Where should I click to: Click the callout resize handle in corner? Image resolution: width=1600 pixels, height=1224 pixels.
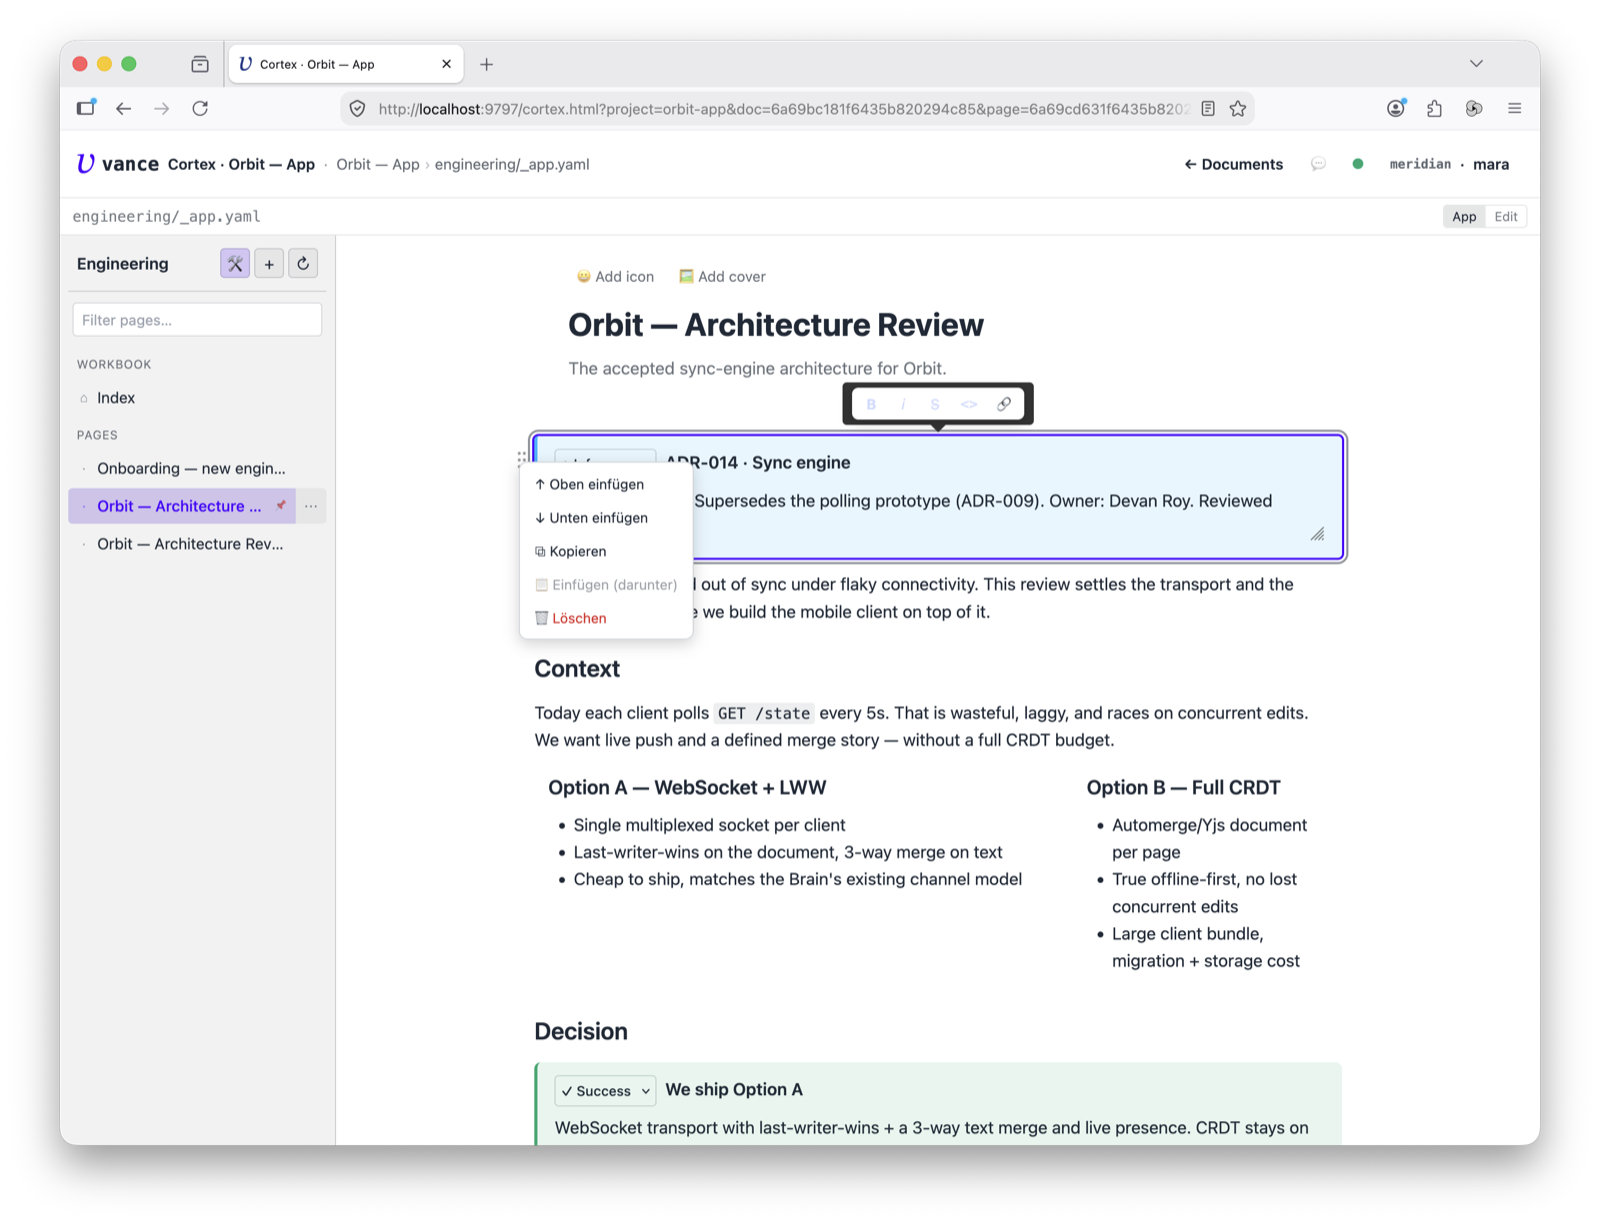point(1318,534)
